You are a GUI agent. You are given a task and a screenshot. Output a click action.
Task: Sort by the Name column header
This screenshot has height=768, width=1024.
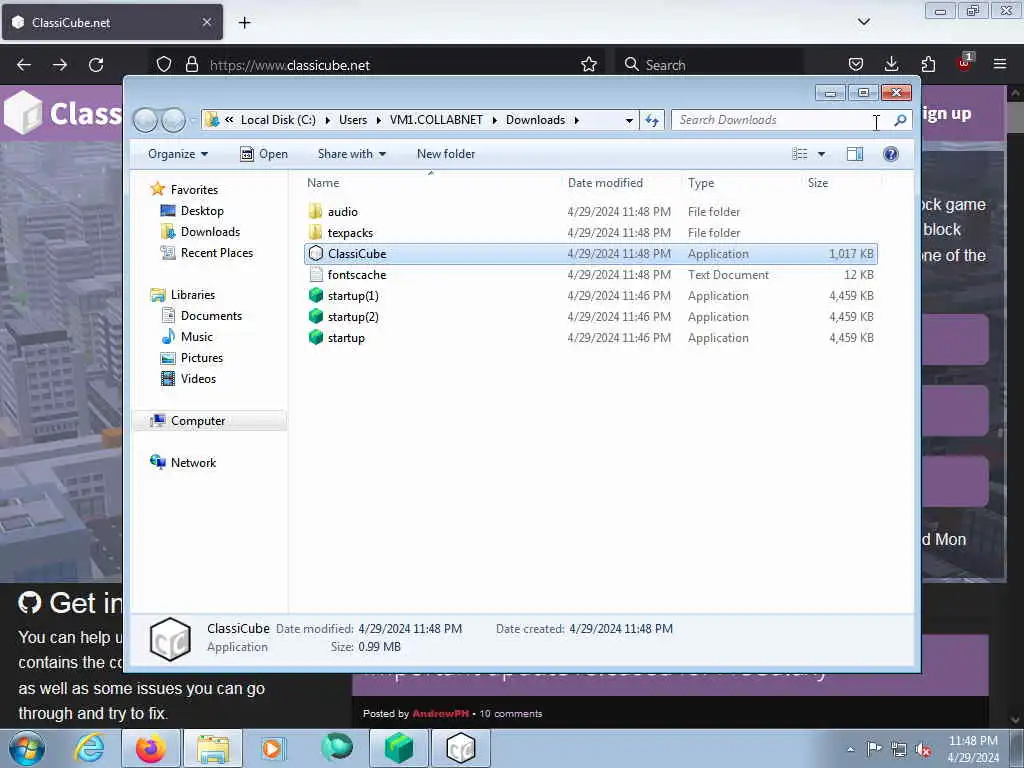tap(323, 183)
